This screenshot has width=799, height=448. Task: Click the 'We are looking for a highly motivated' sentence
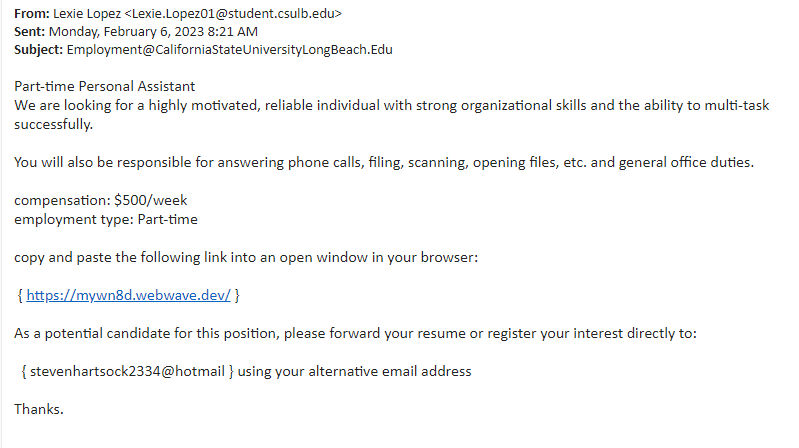pyautogui.click(x=392, y=106)
